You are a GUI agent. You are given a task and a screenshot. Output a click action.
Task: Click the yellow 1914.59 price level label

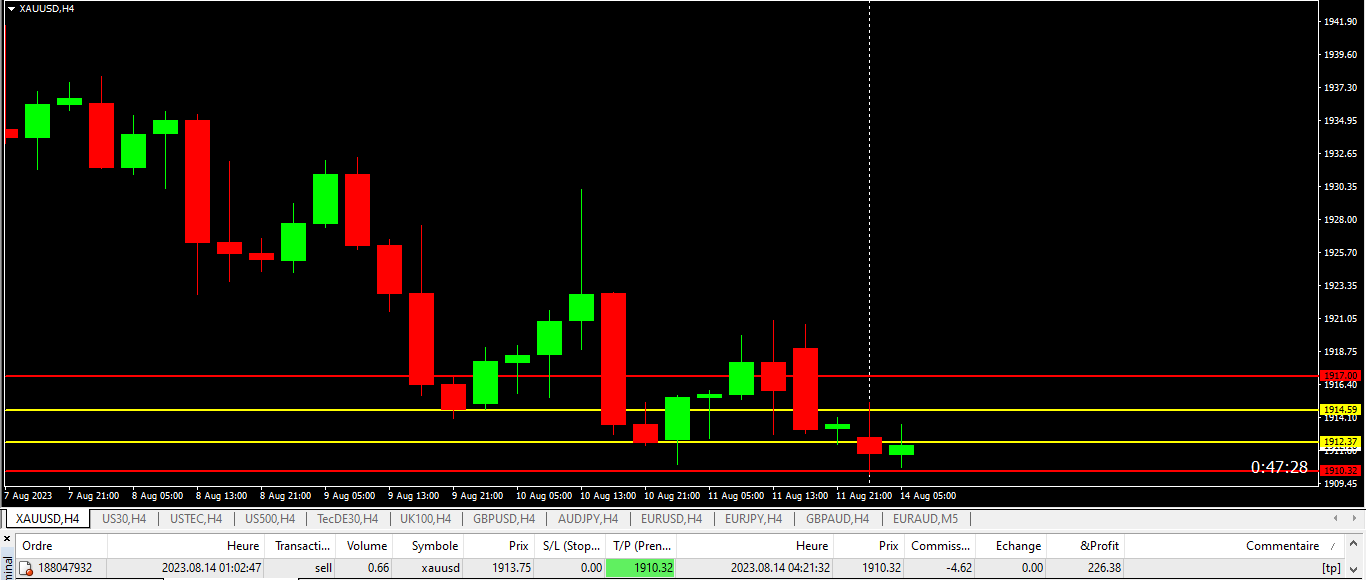coord(1340,410)
